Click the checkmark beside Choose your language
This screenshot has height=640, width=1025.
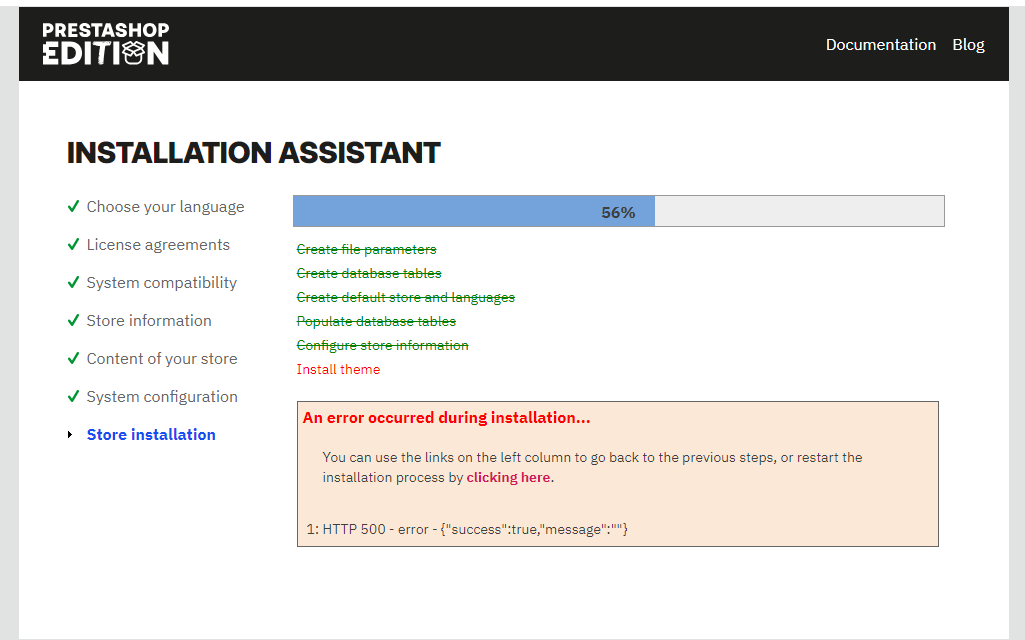click(x=73, y=207)
